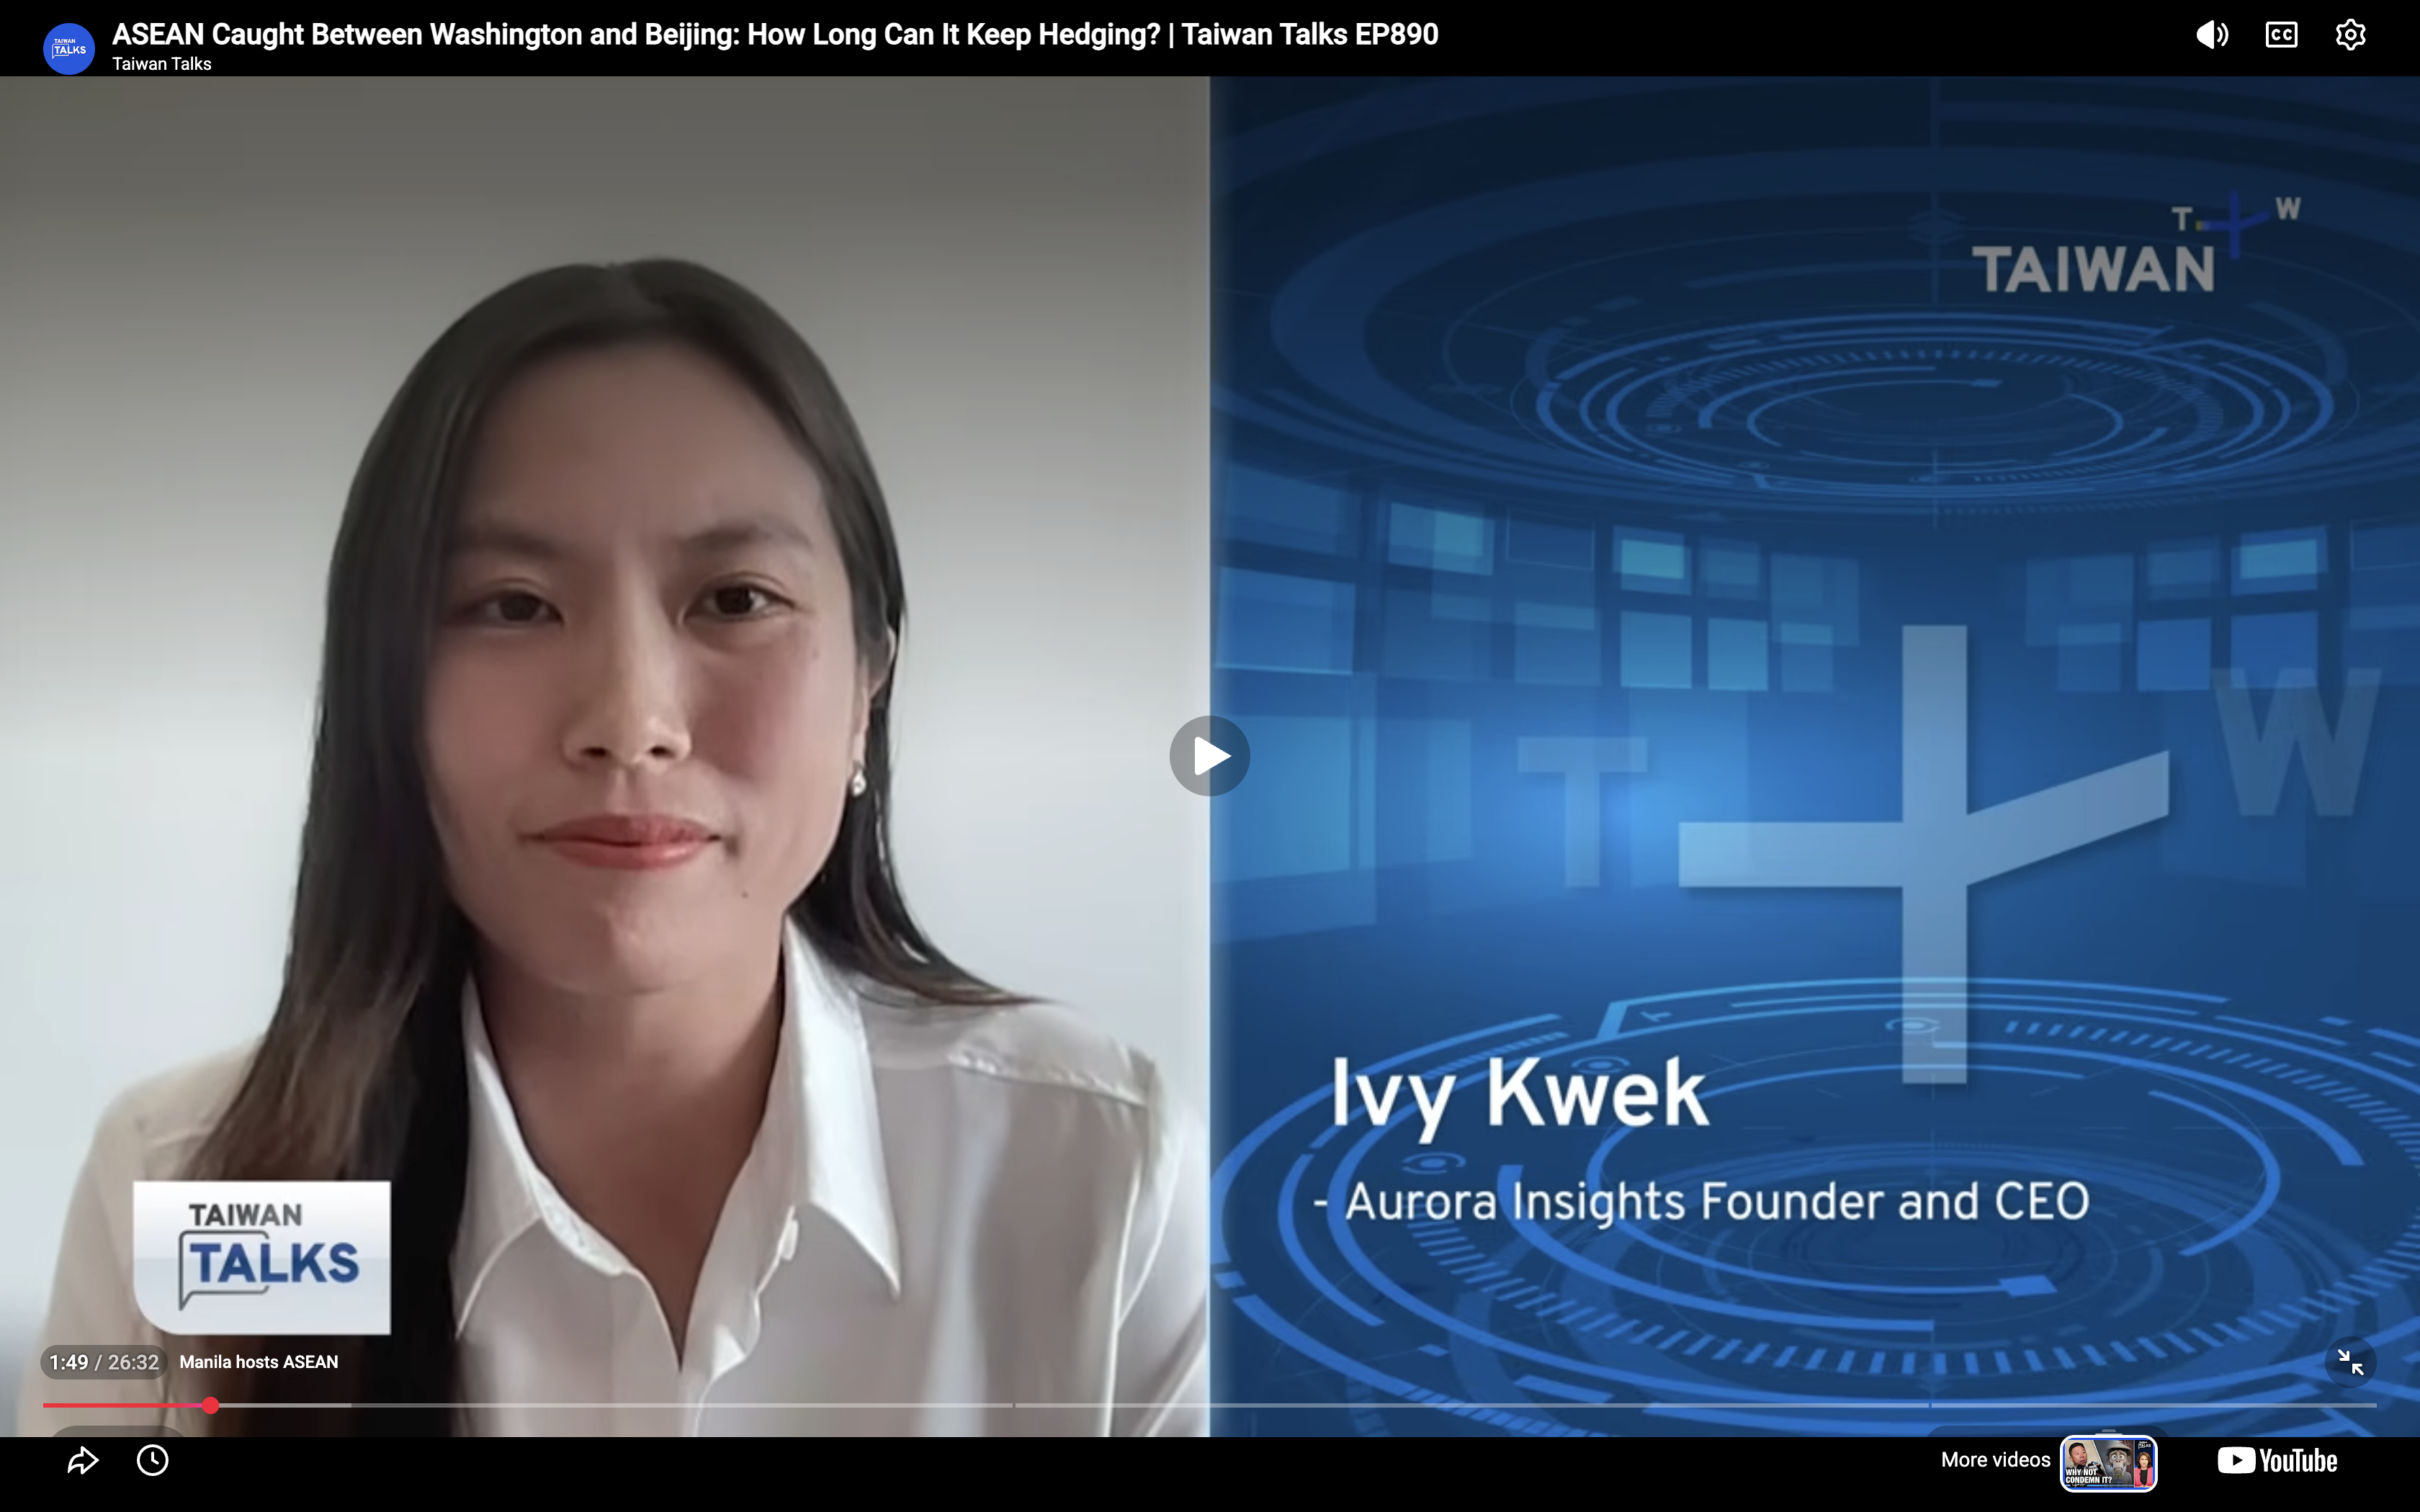Image resolution: width=2420 pixels, height=1512 pixels.
Task: Exit fullscreen with the collapse arrows icon
Action: click(x=2350, y=1362)
